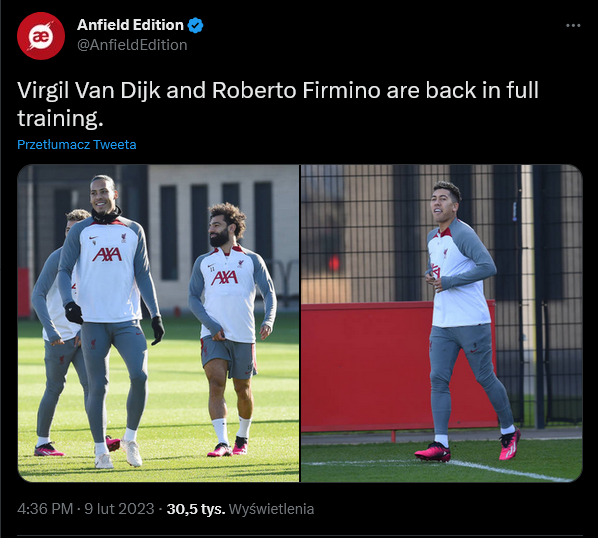Click the AXA logo on the tall player's shirt
The image size is (598, 538).
click(x=107, y=254)
